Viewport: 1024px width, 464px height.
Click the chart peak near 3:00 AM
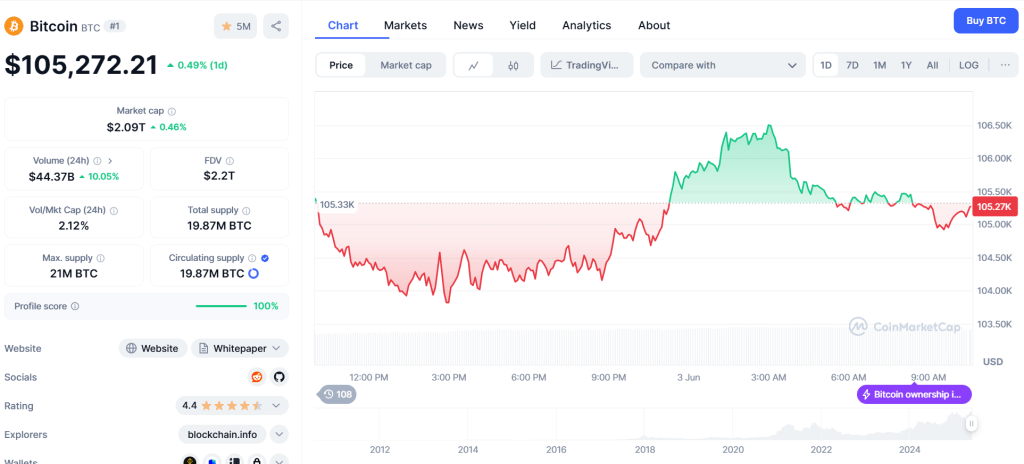770,125
